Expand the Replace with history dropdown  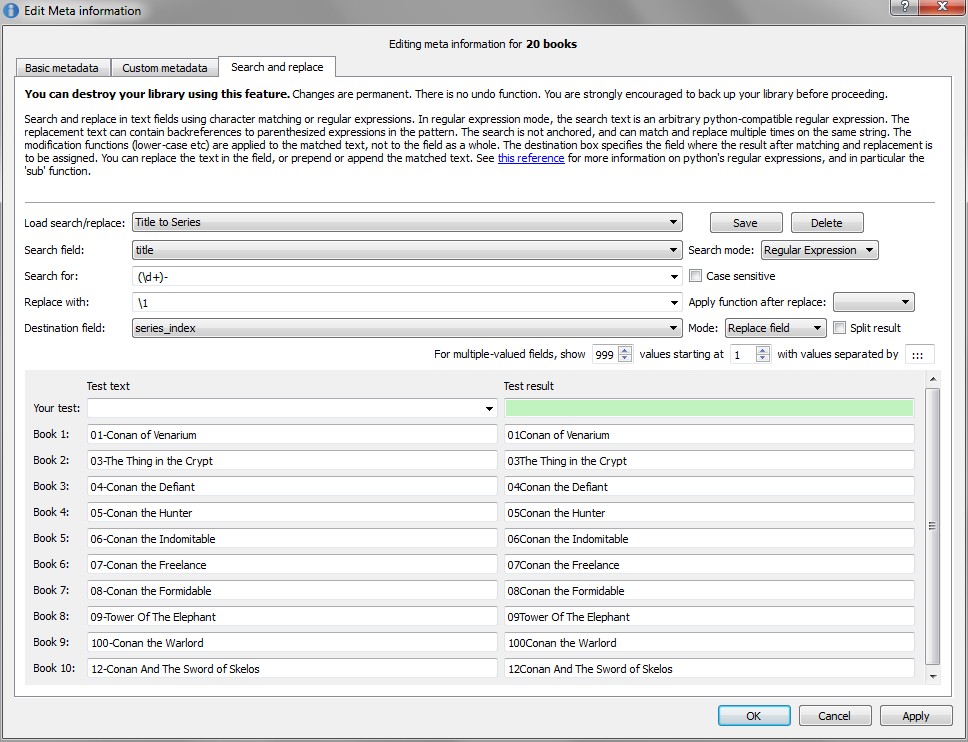click(674, 302)
